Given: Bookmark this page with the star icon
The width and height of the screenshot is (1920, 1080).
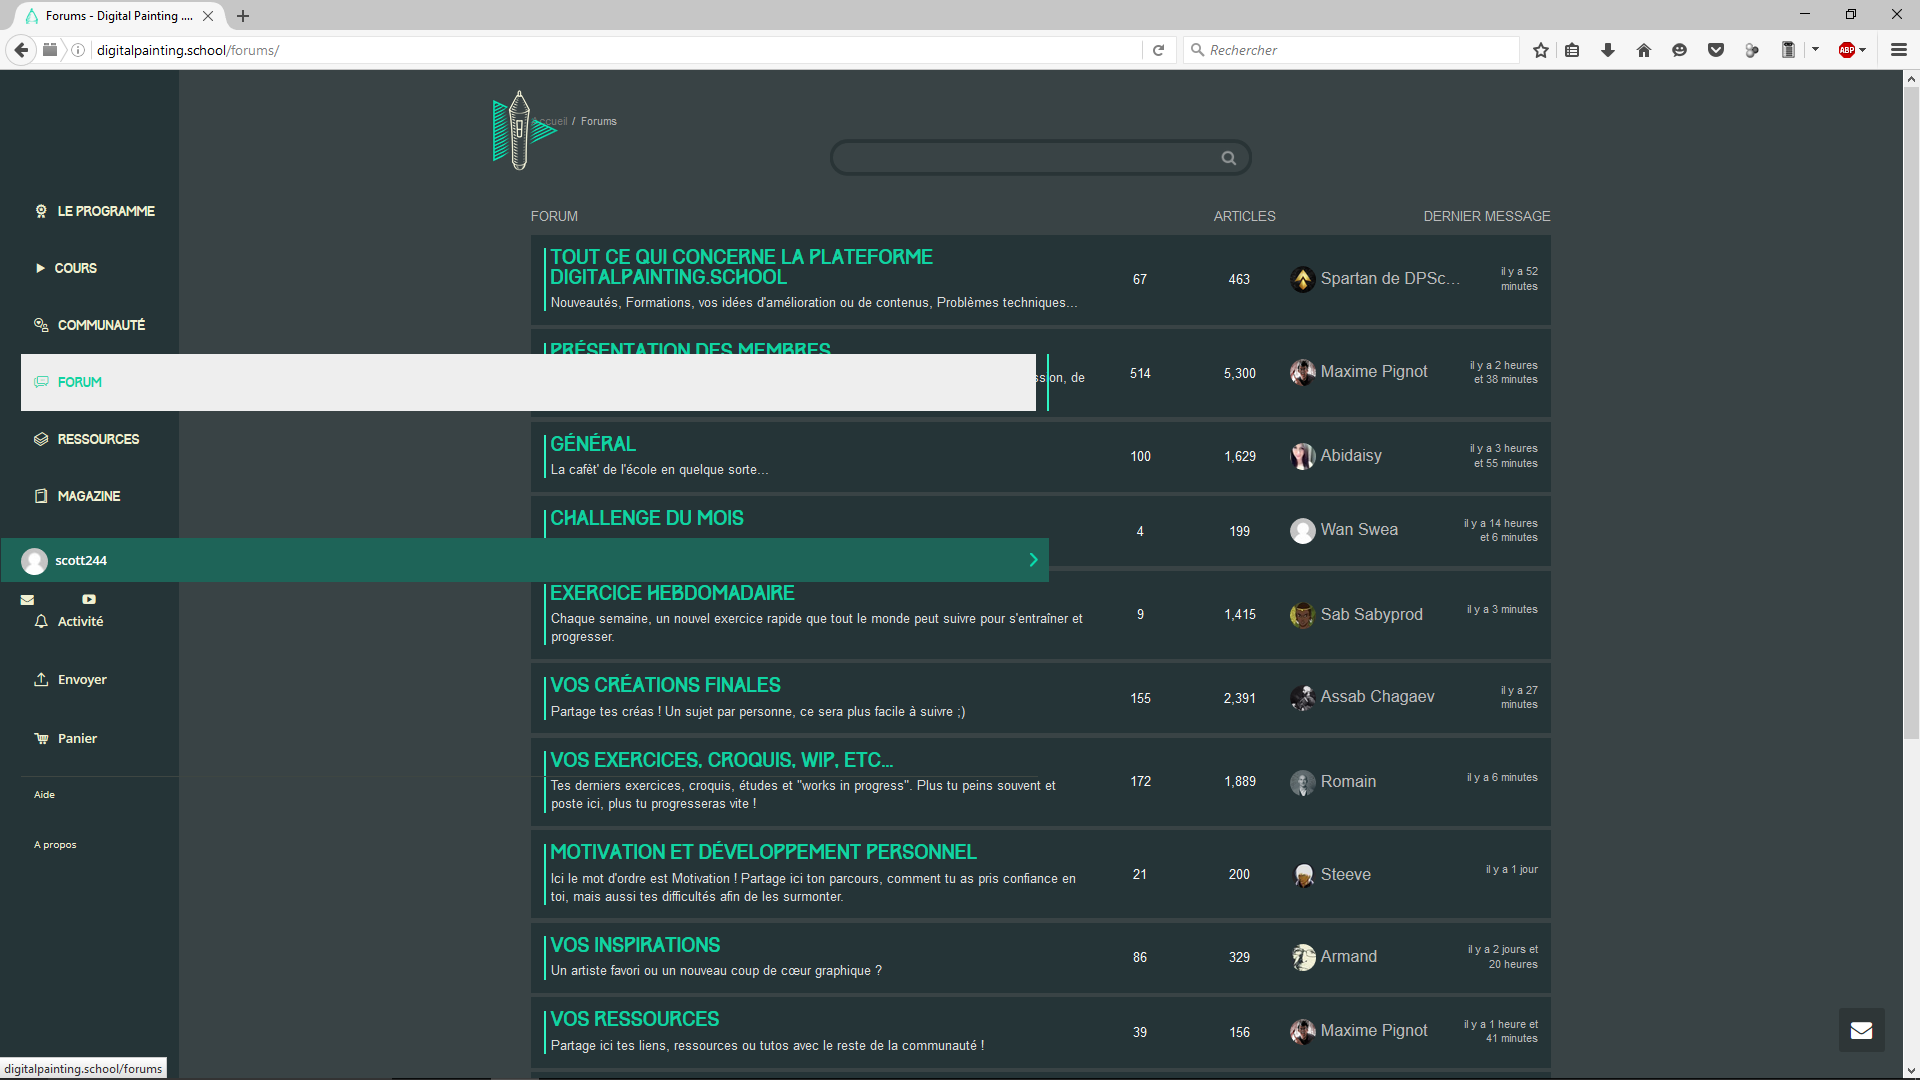Looking at the screenshot, I should (x=1541, y=50).
